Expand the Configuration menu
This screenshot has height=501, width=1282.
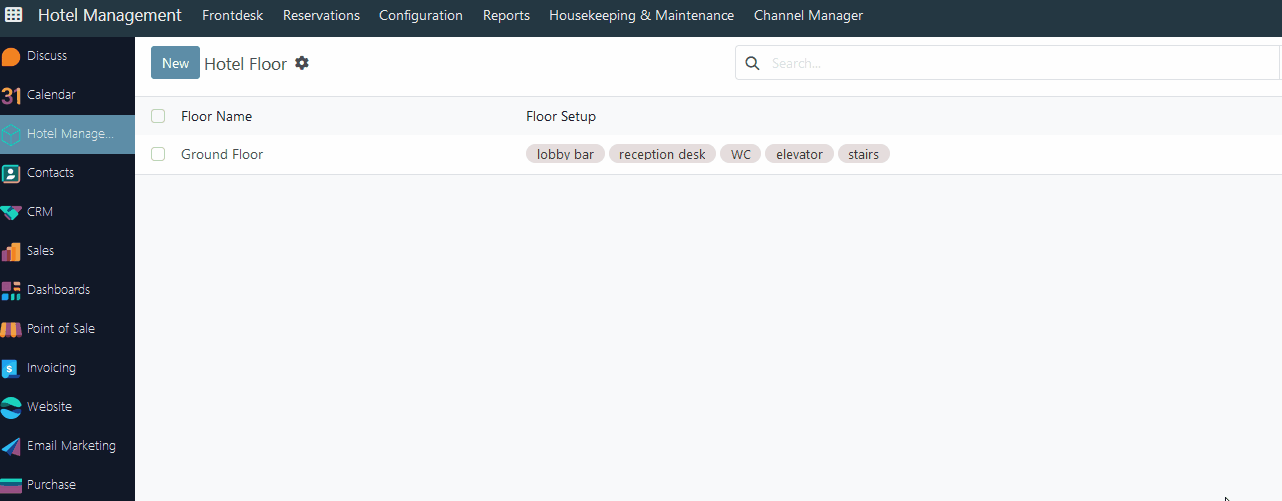coord(420,15)
